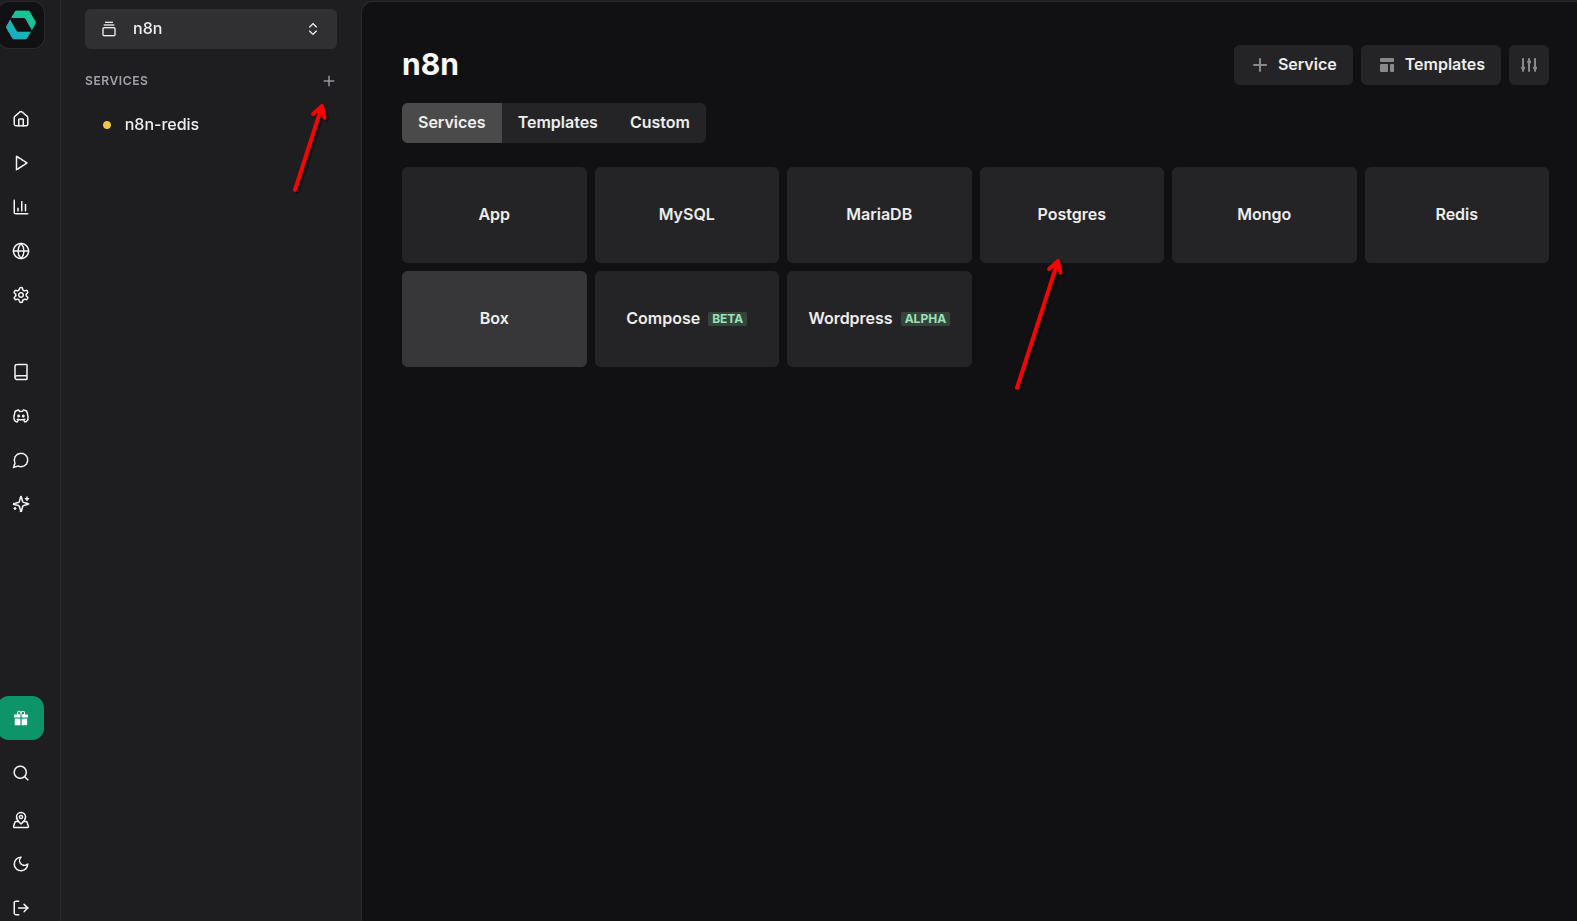
Task: Choose the Mongo service card
Action: (1264, 215)
